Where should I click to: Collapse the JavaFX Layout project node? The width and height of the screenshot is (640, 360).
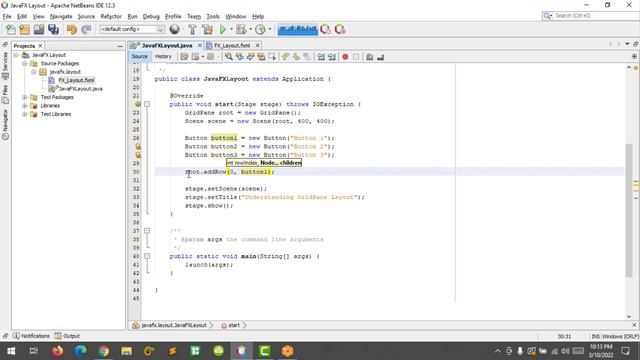coord(16,55)
